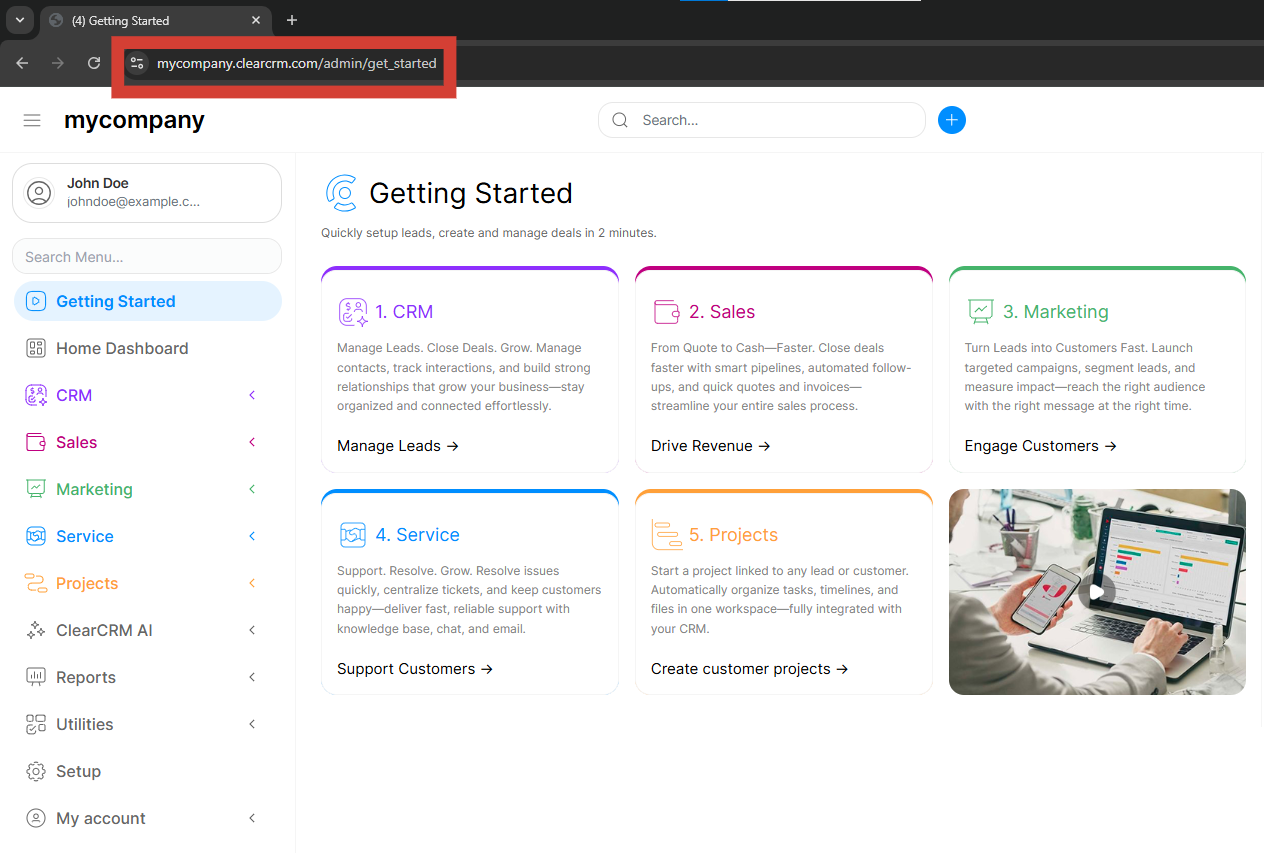Follow the Manage Leads link

[398, 446]
